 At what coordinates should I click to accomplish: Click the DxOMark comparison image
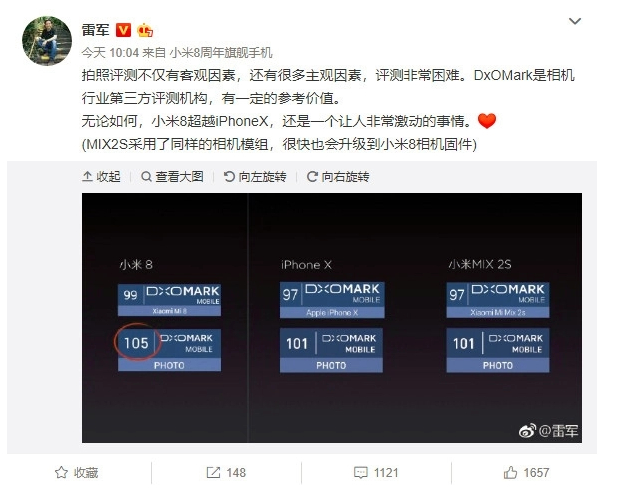coord(332,317)
